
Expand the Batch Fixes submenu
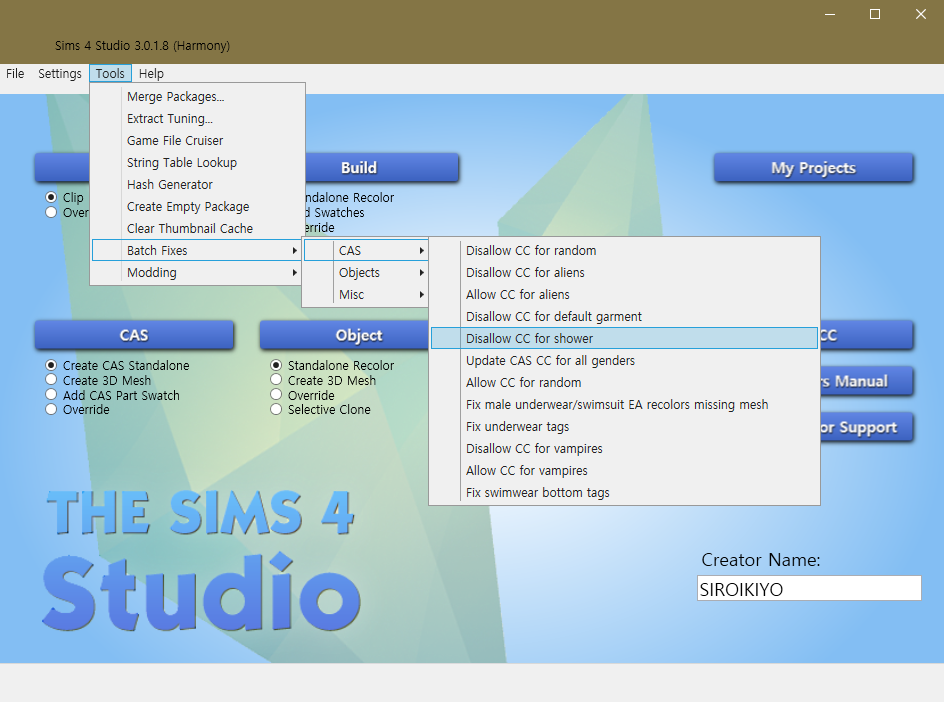point(197,250)
